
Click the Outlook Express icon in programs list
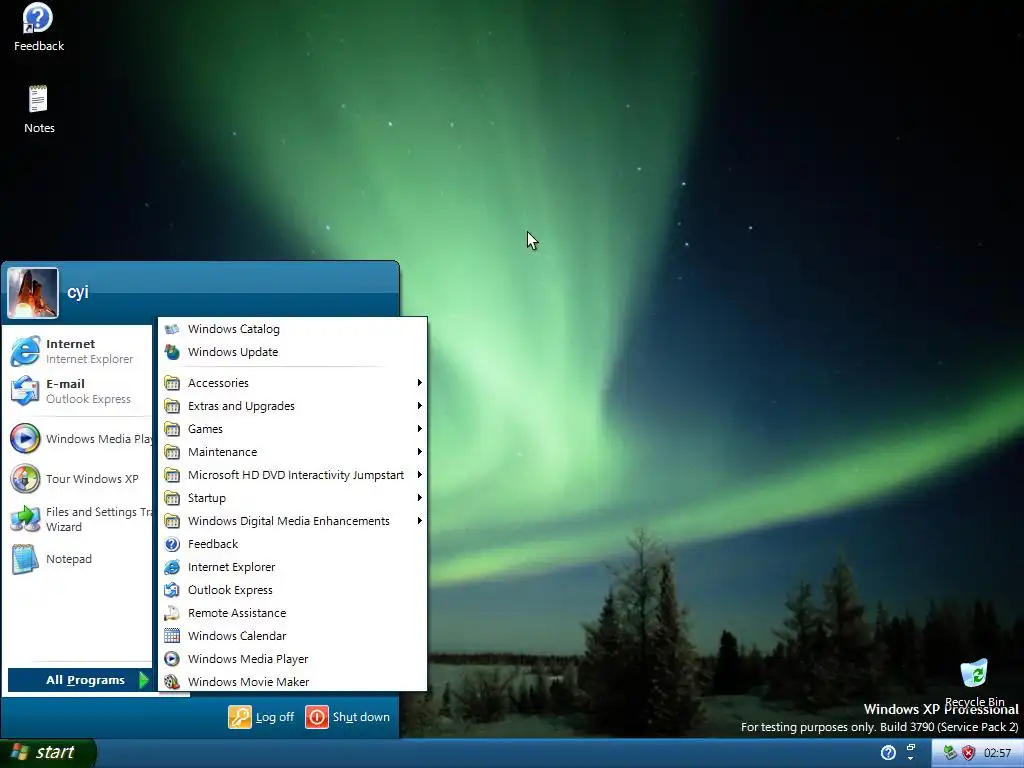(172, 590)
